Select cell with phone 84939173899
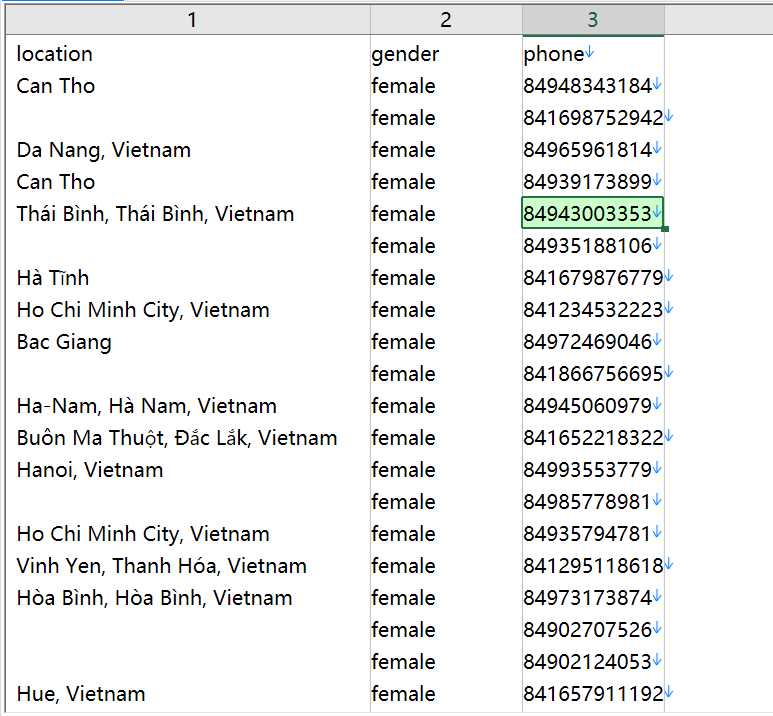 tap(593, 182)
